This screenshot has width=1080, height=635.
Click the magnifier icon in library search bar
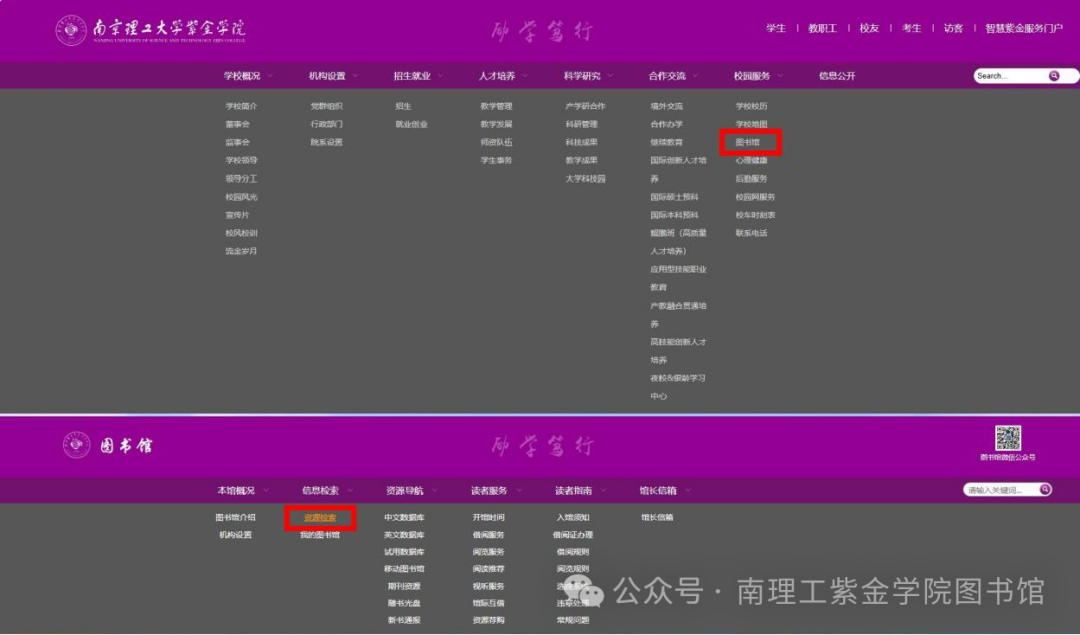click(1045, 488)
